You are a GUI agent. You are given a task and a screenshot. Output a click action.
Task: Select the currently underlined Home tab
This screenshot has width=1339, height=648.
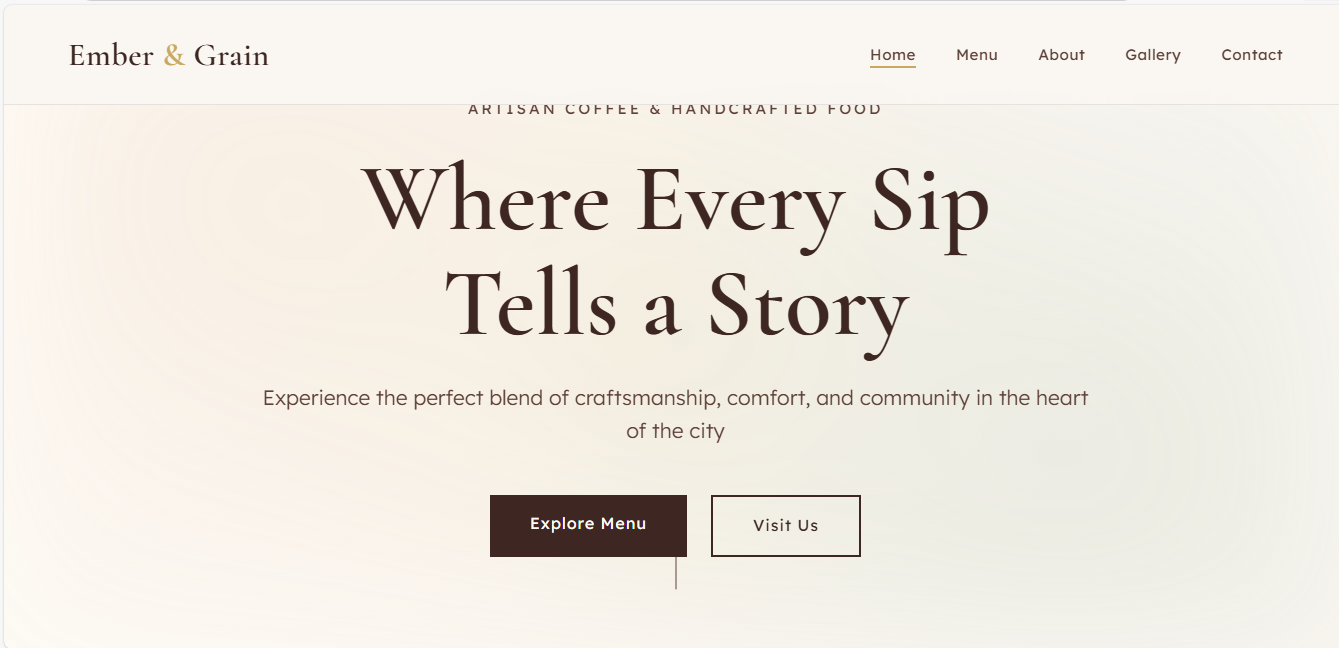[x=892, y=55]
